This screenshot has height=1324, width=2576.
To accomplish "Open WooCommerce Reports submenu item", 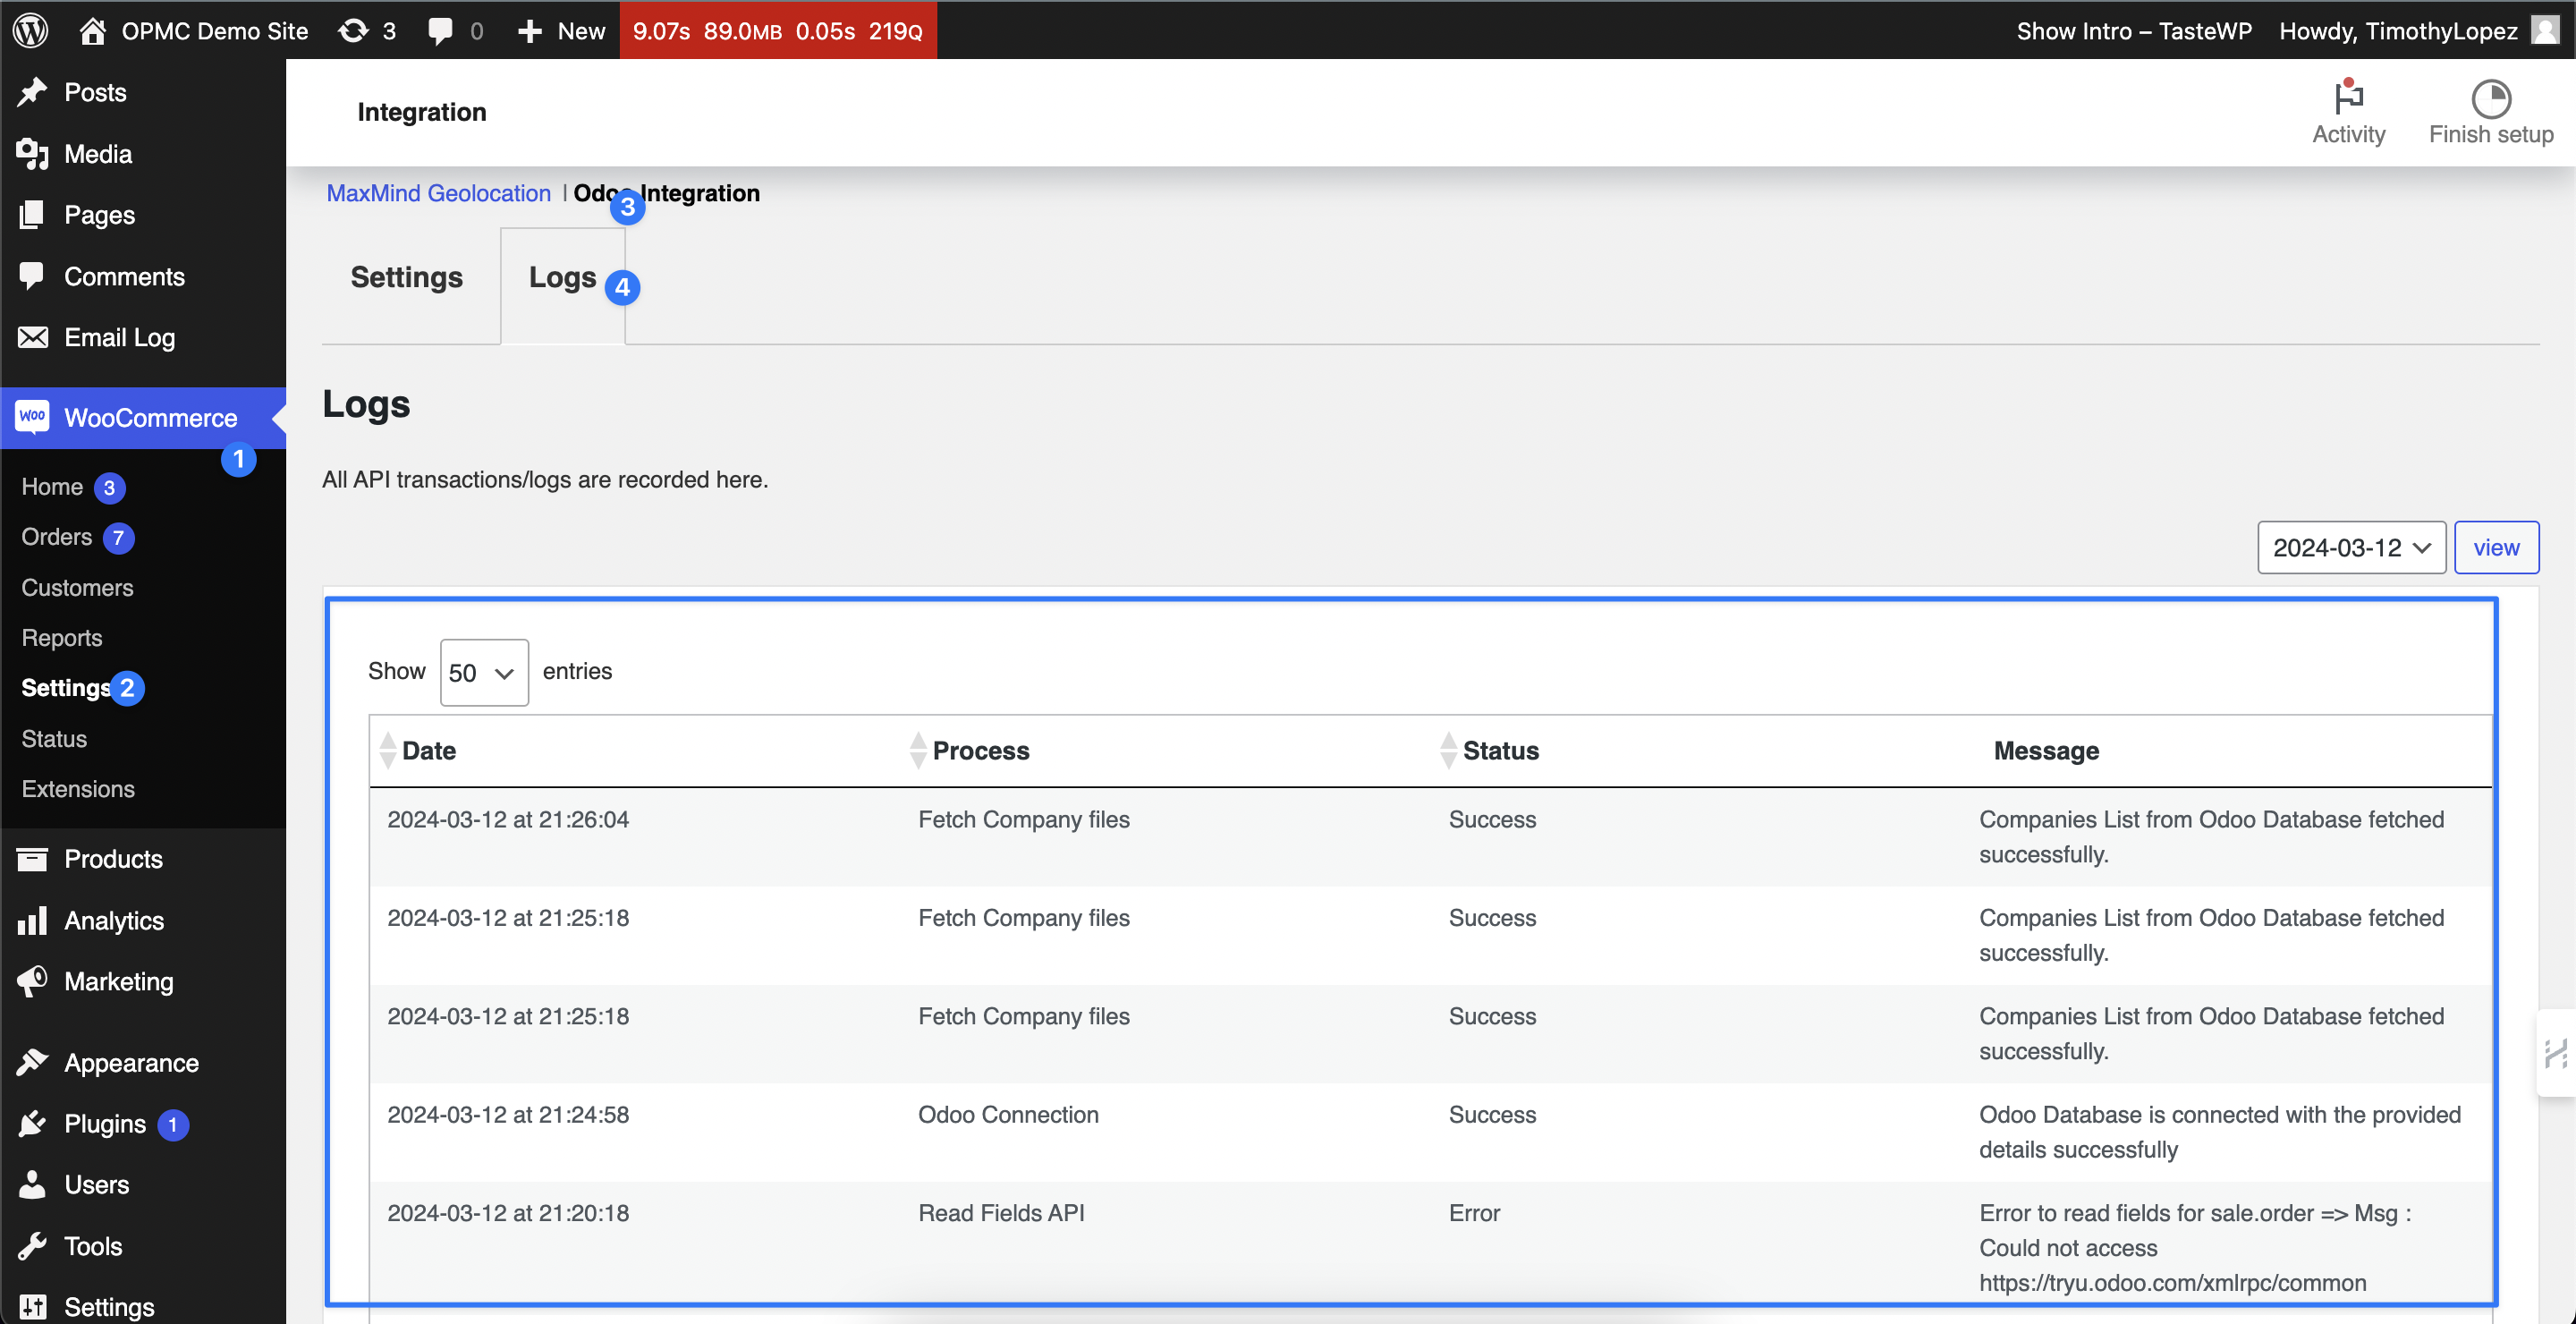I will click(62, 637).
